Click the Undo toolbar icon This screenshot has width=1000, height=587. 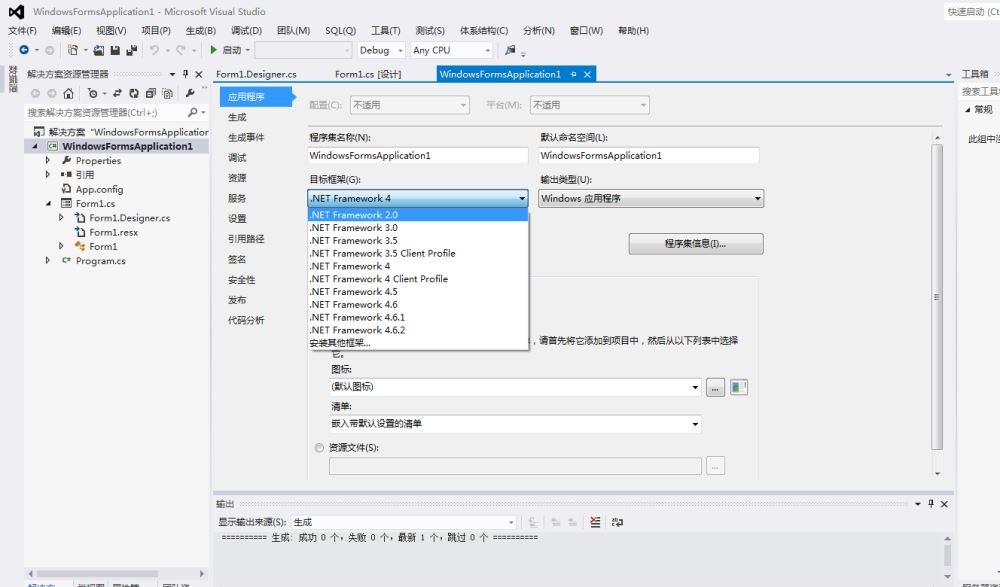155,50
